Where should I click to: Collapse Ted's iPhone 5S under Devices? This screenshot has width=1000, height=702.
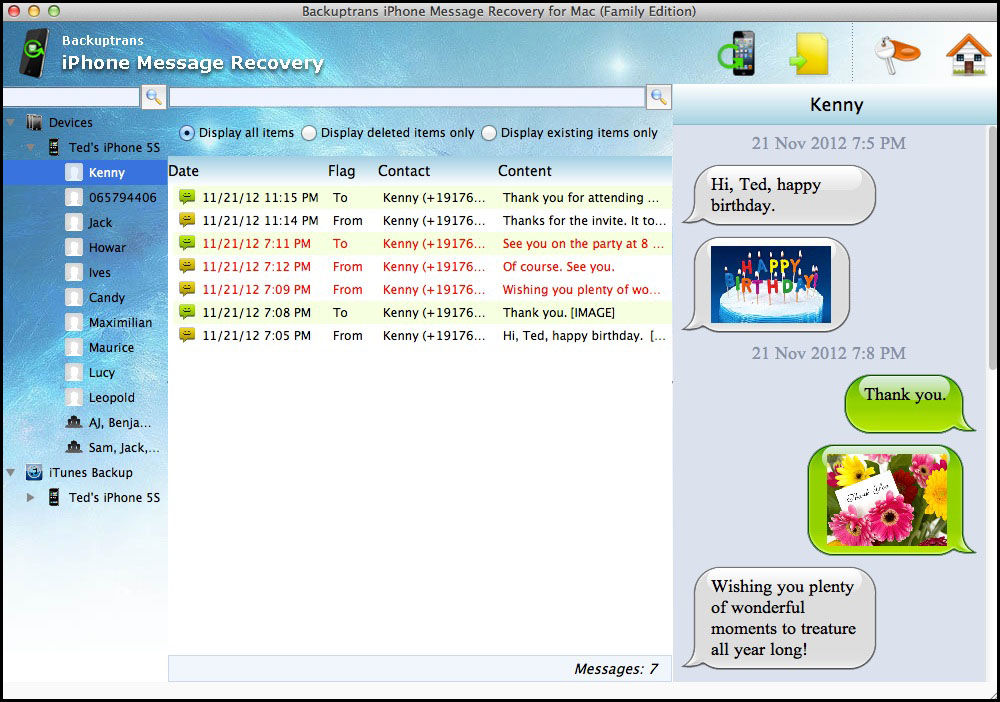coord(30,147)
